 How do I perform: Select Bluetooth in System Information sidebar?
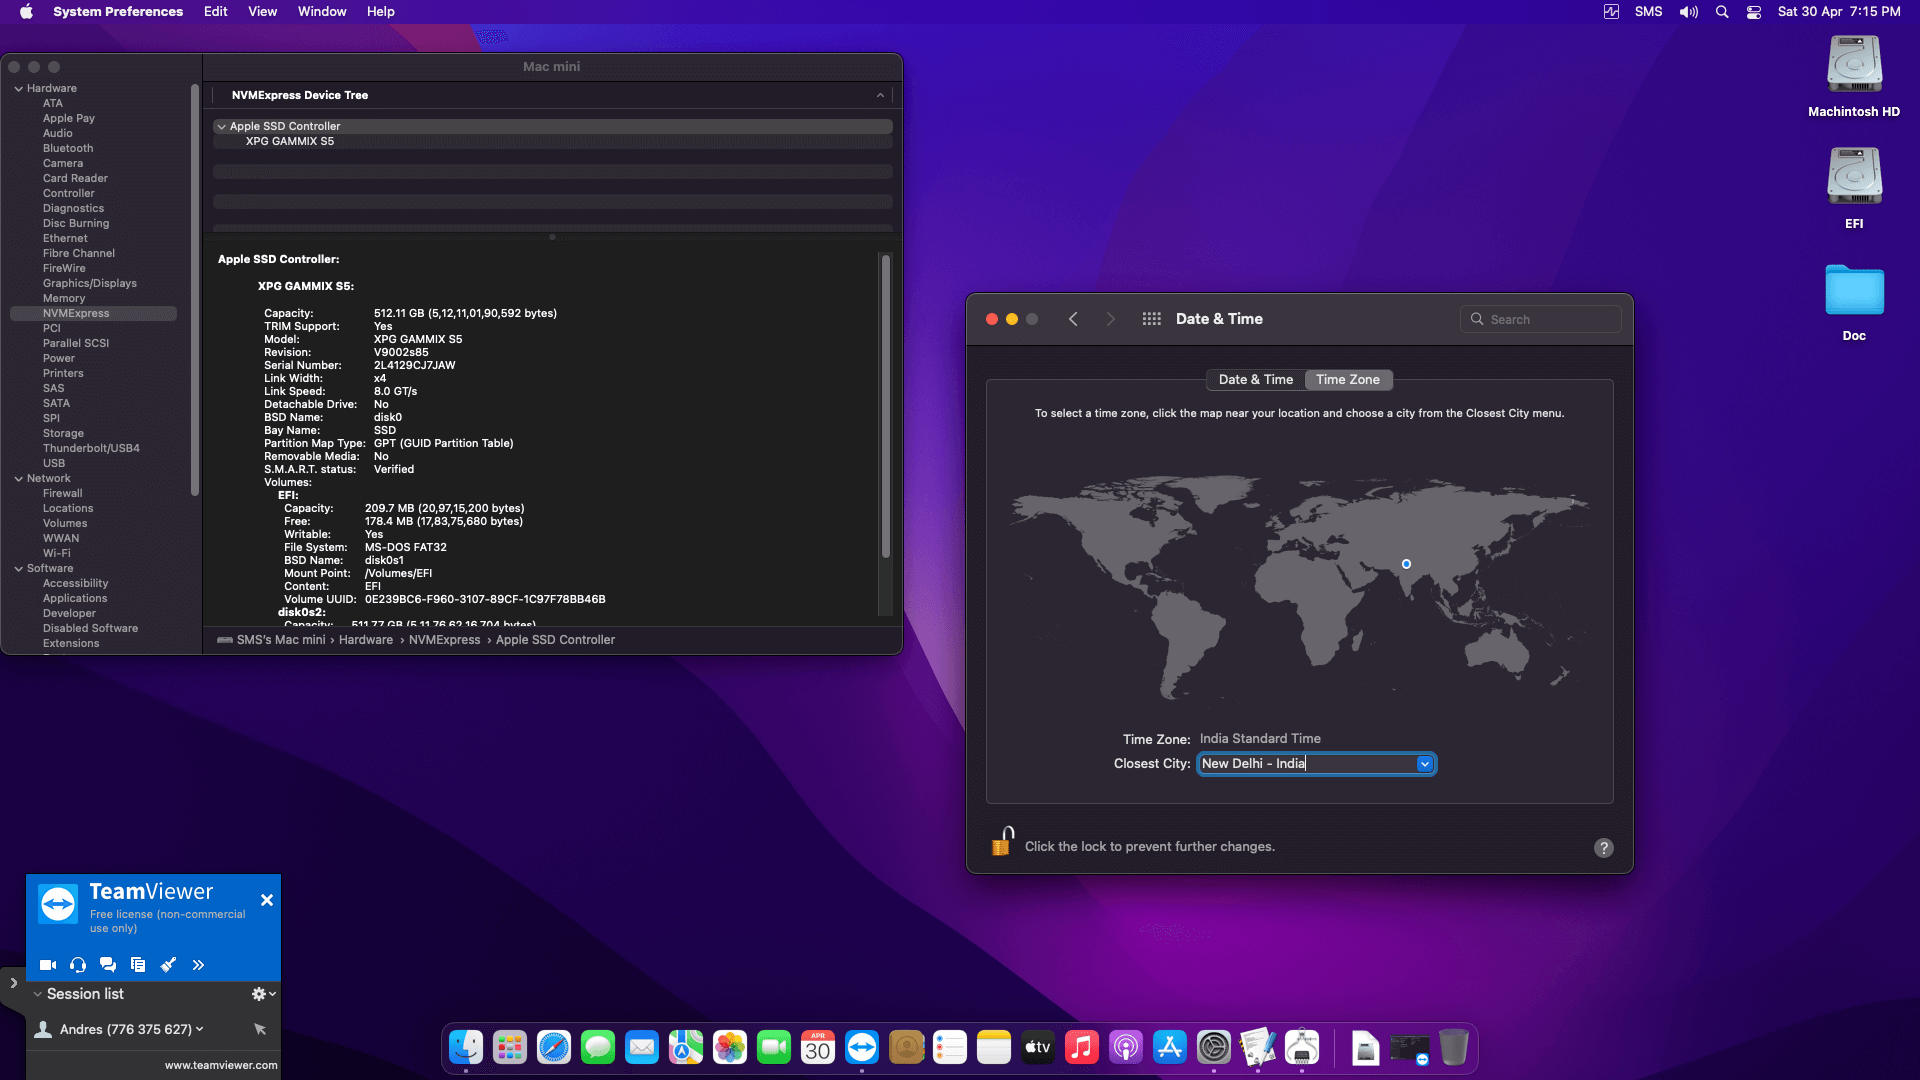click(68, 148)
